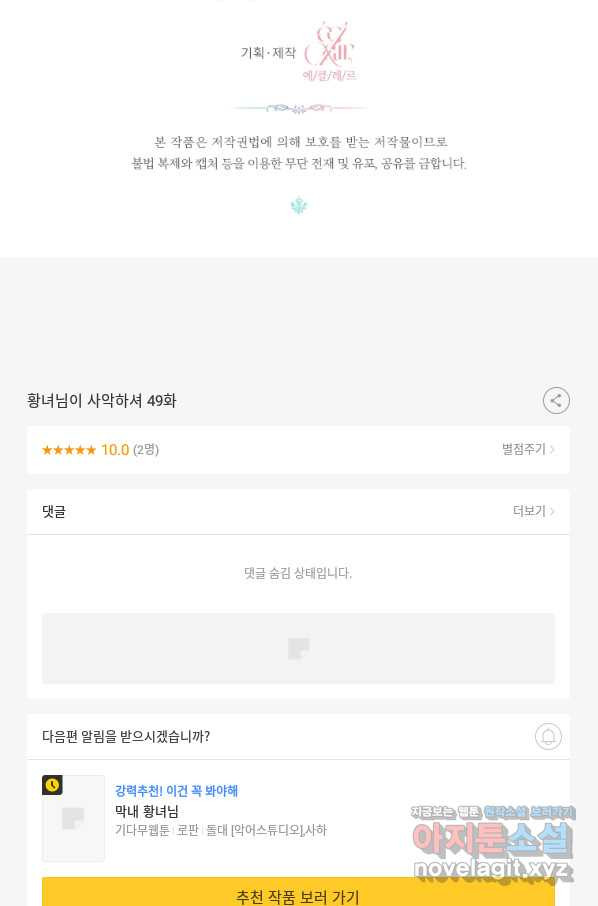This screenshot has height=906, width=598.
Task: Click the five-star rating display
Action: 69,450
